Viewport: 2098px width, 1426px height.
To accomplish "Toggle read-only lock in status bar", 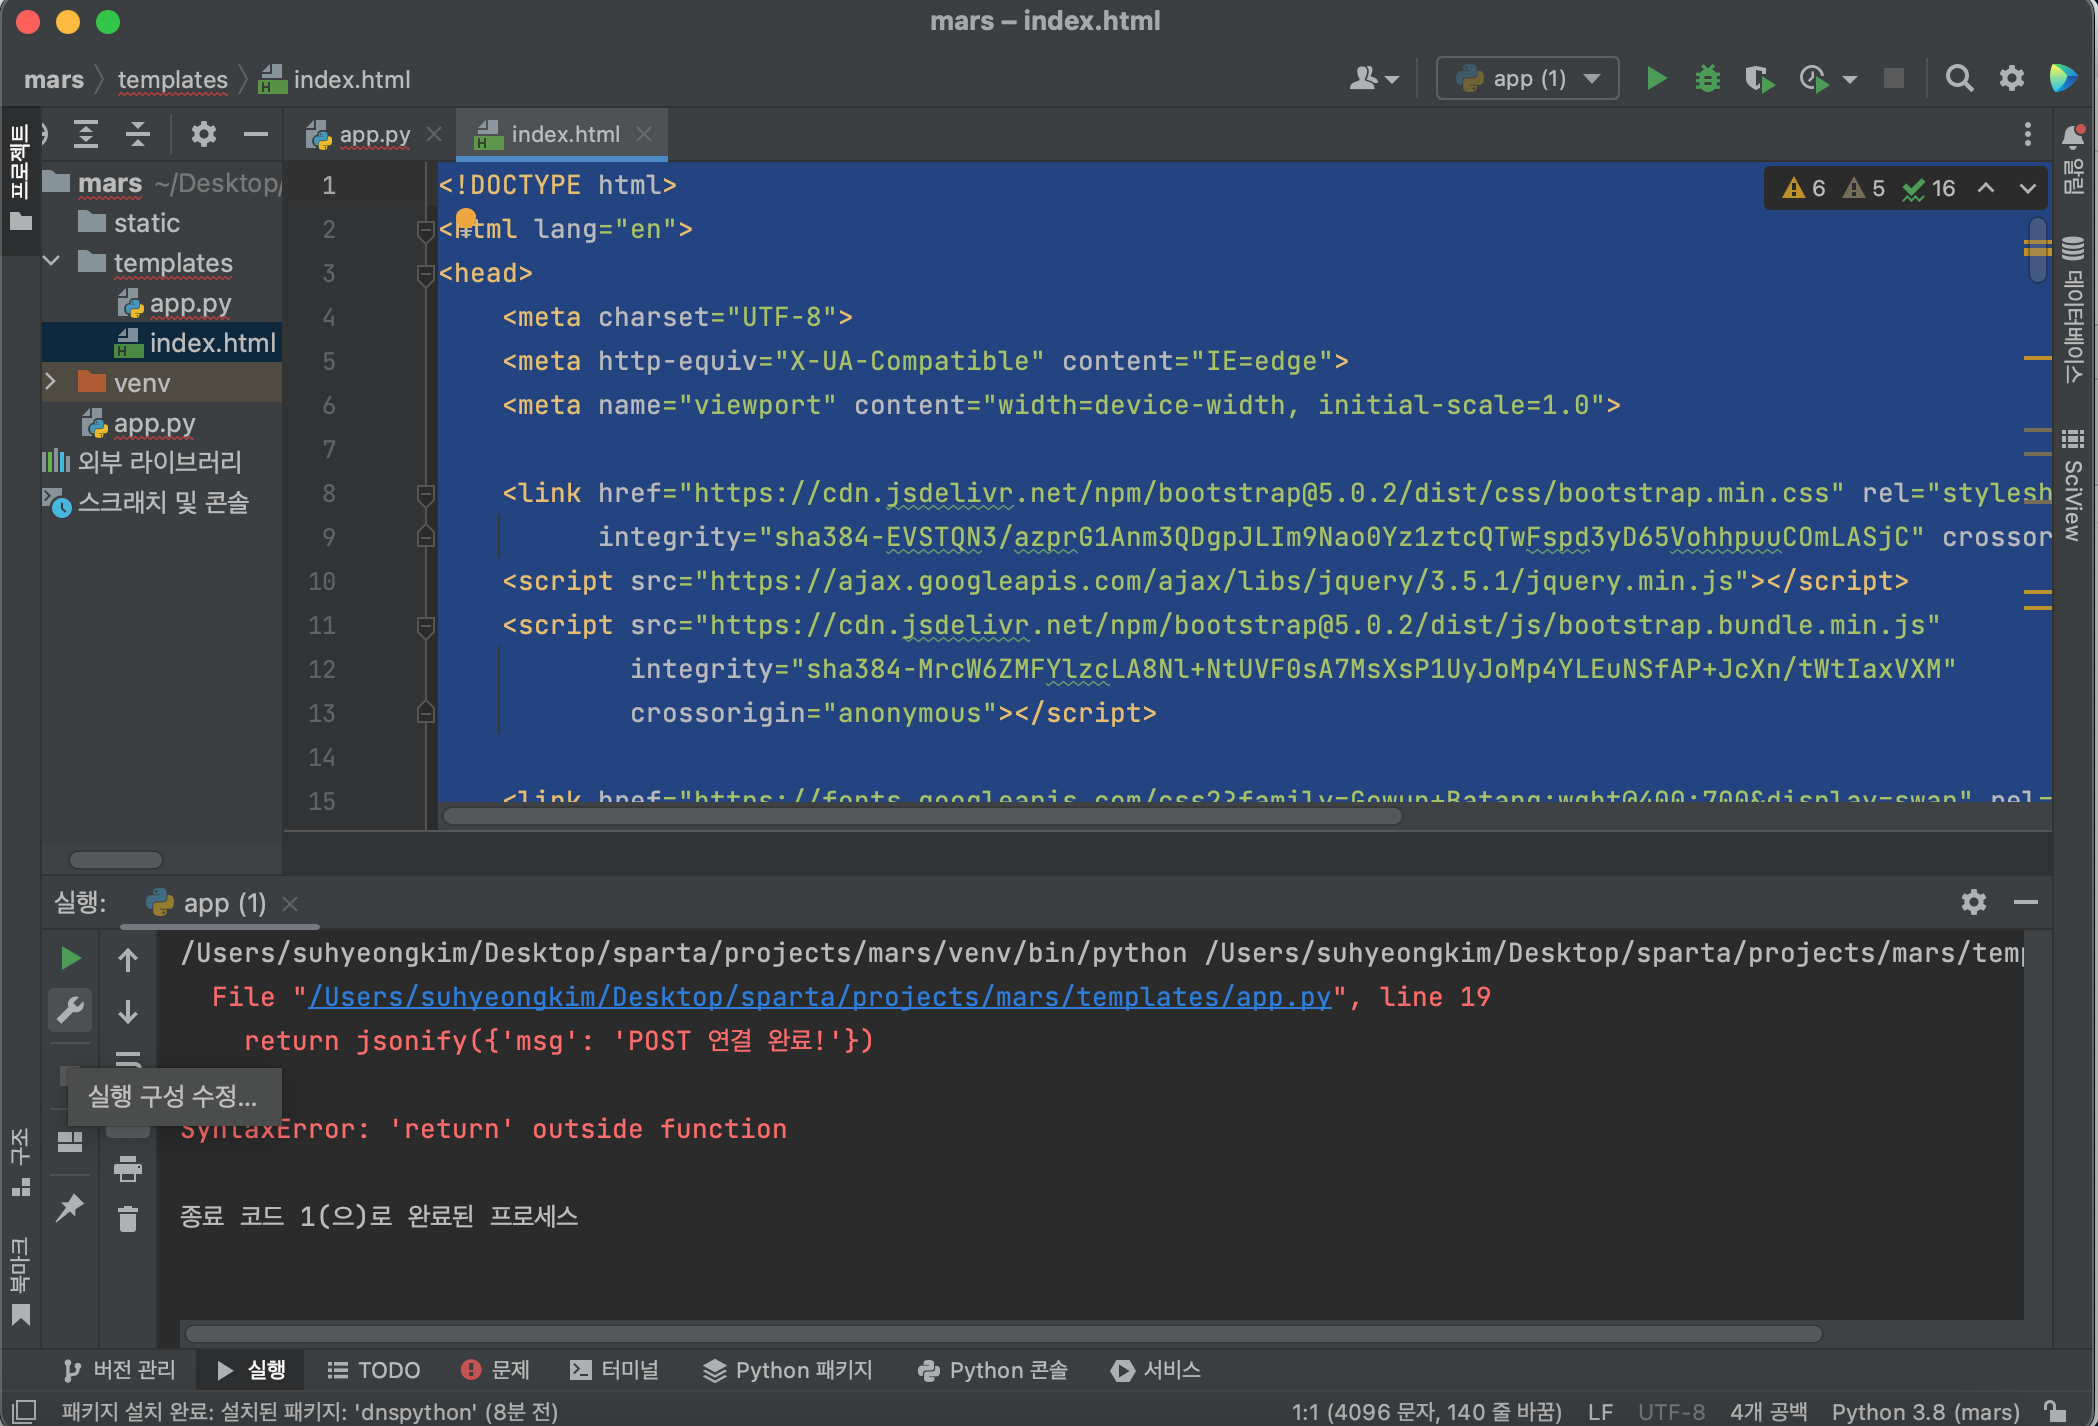I will point(2055,1411).
